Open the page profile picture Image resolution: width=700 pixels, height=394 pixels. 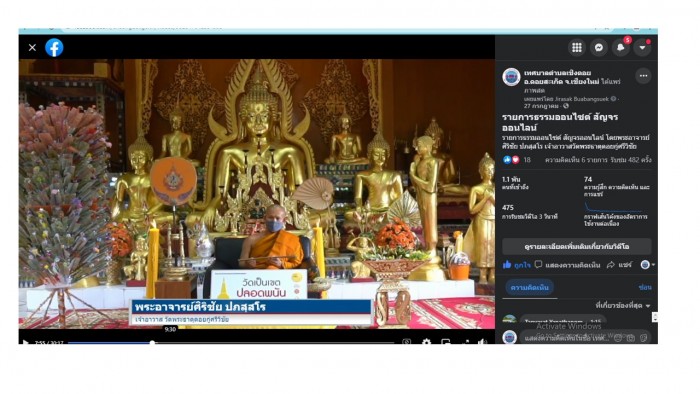pyautogui.click(x=511, y=77)
